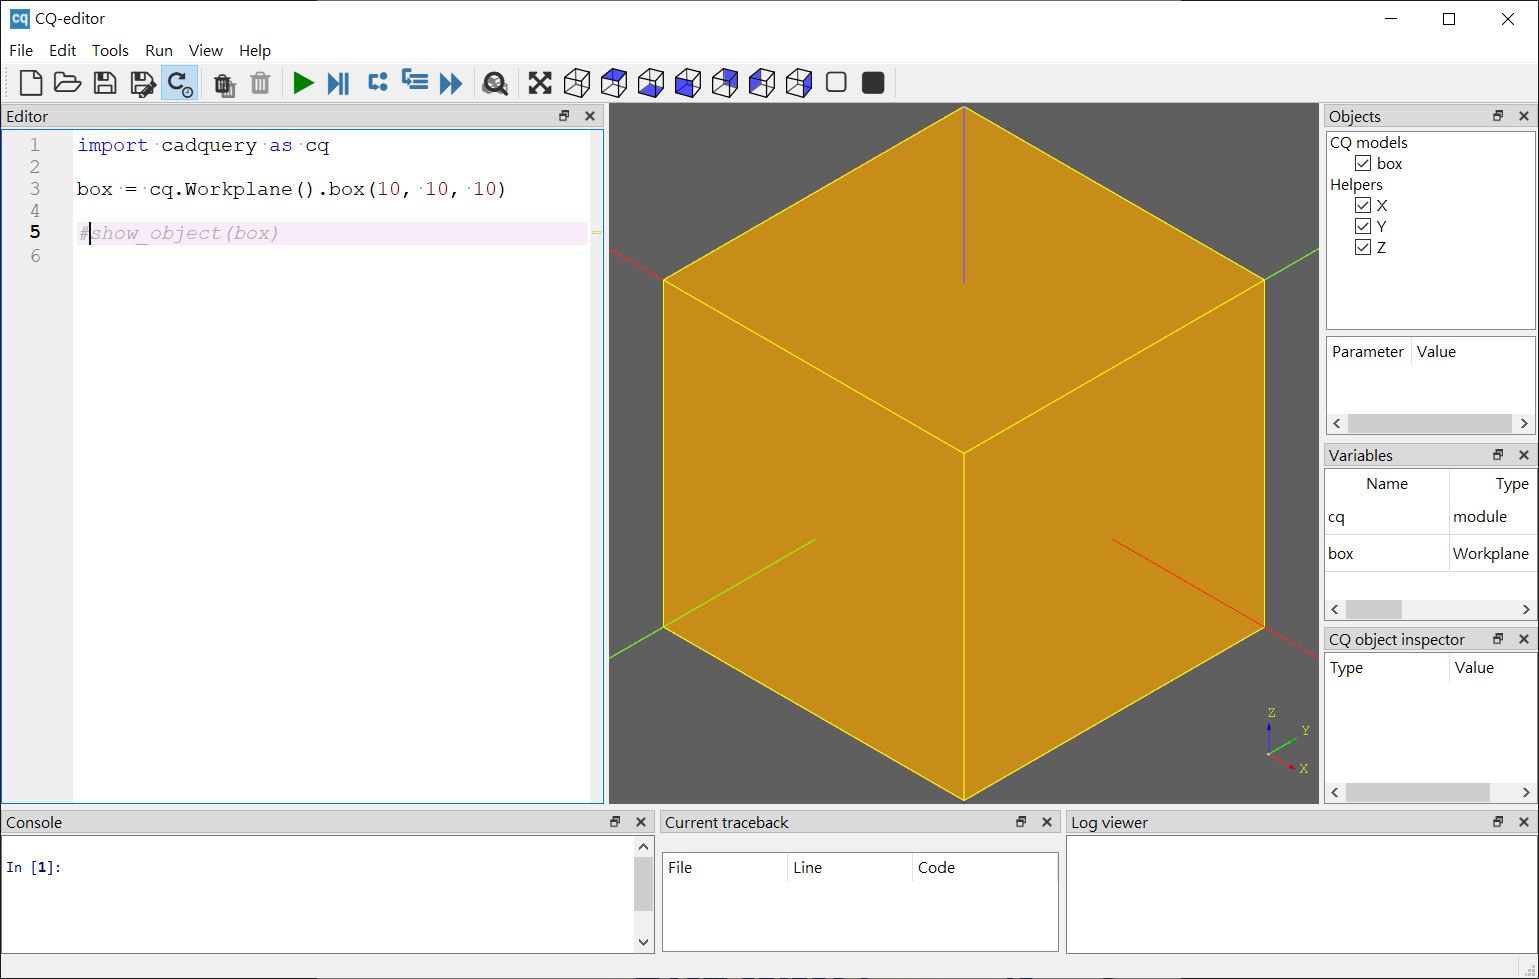1539x979 pixels.
Task: Fit the model using crossed arrows icon
Action: click(540, 83)
